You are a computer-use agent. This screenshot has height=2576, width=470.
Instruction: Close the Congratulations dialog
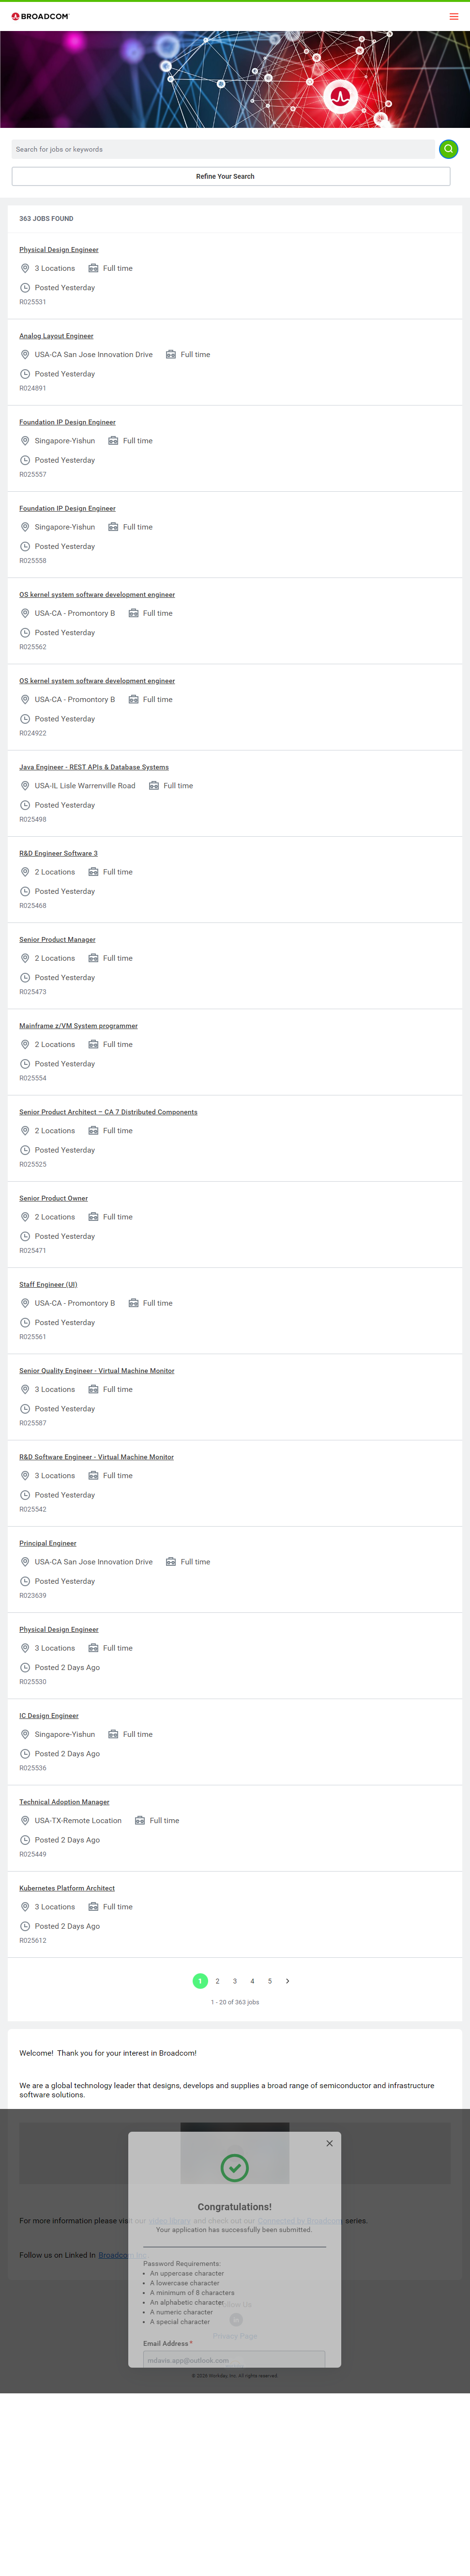pos(329,2143)
